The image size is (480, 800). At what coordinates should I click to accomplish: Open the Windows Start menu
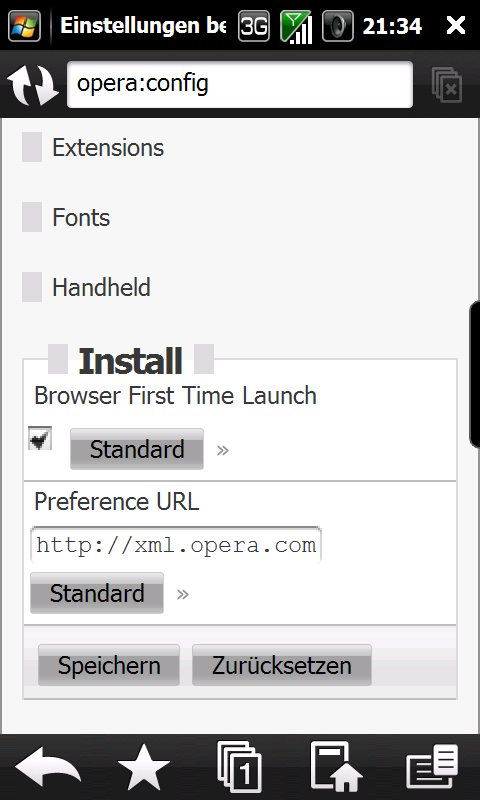(x=24, y=26)
